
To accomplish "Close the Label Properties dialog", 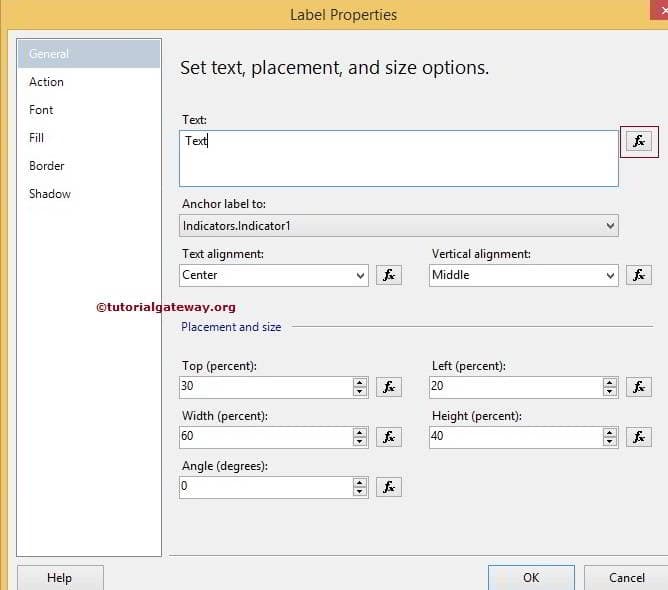I will 659,9.
